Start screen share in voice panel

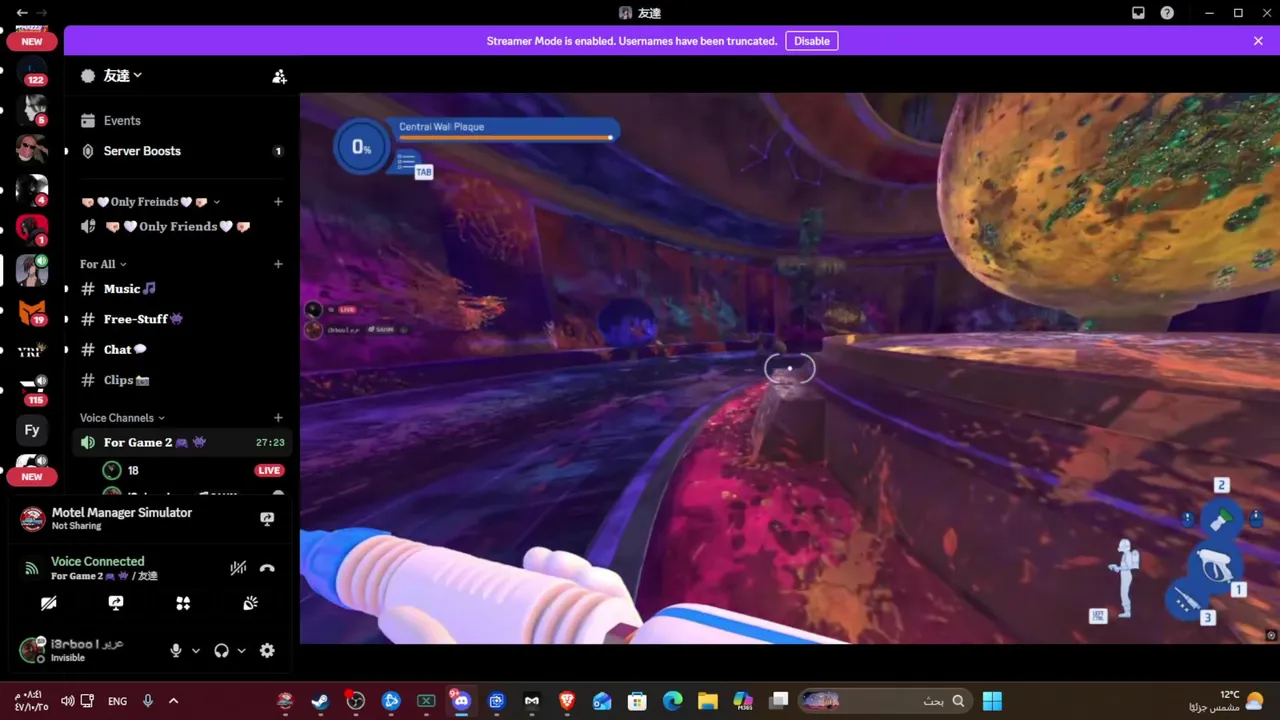116,603
